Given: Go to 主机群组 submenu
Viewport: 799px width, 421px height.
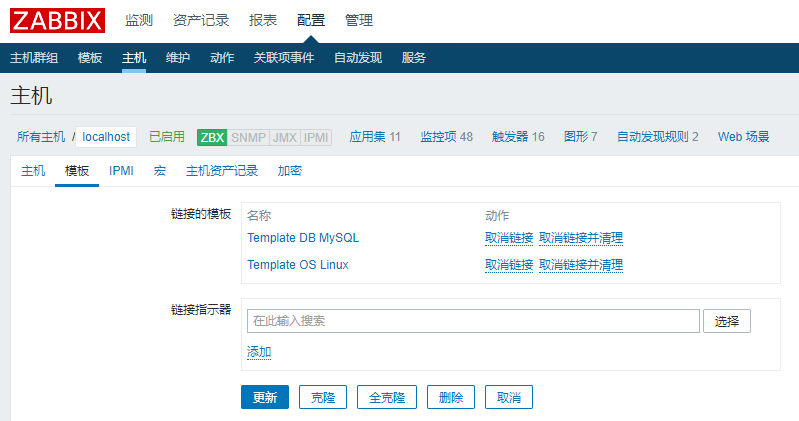Looking at the screenshot, I should click(34, 58).
